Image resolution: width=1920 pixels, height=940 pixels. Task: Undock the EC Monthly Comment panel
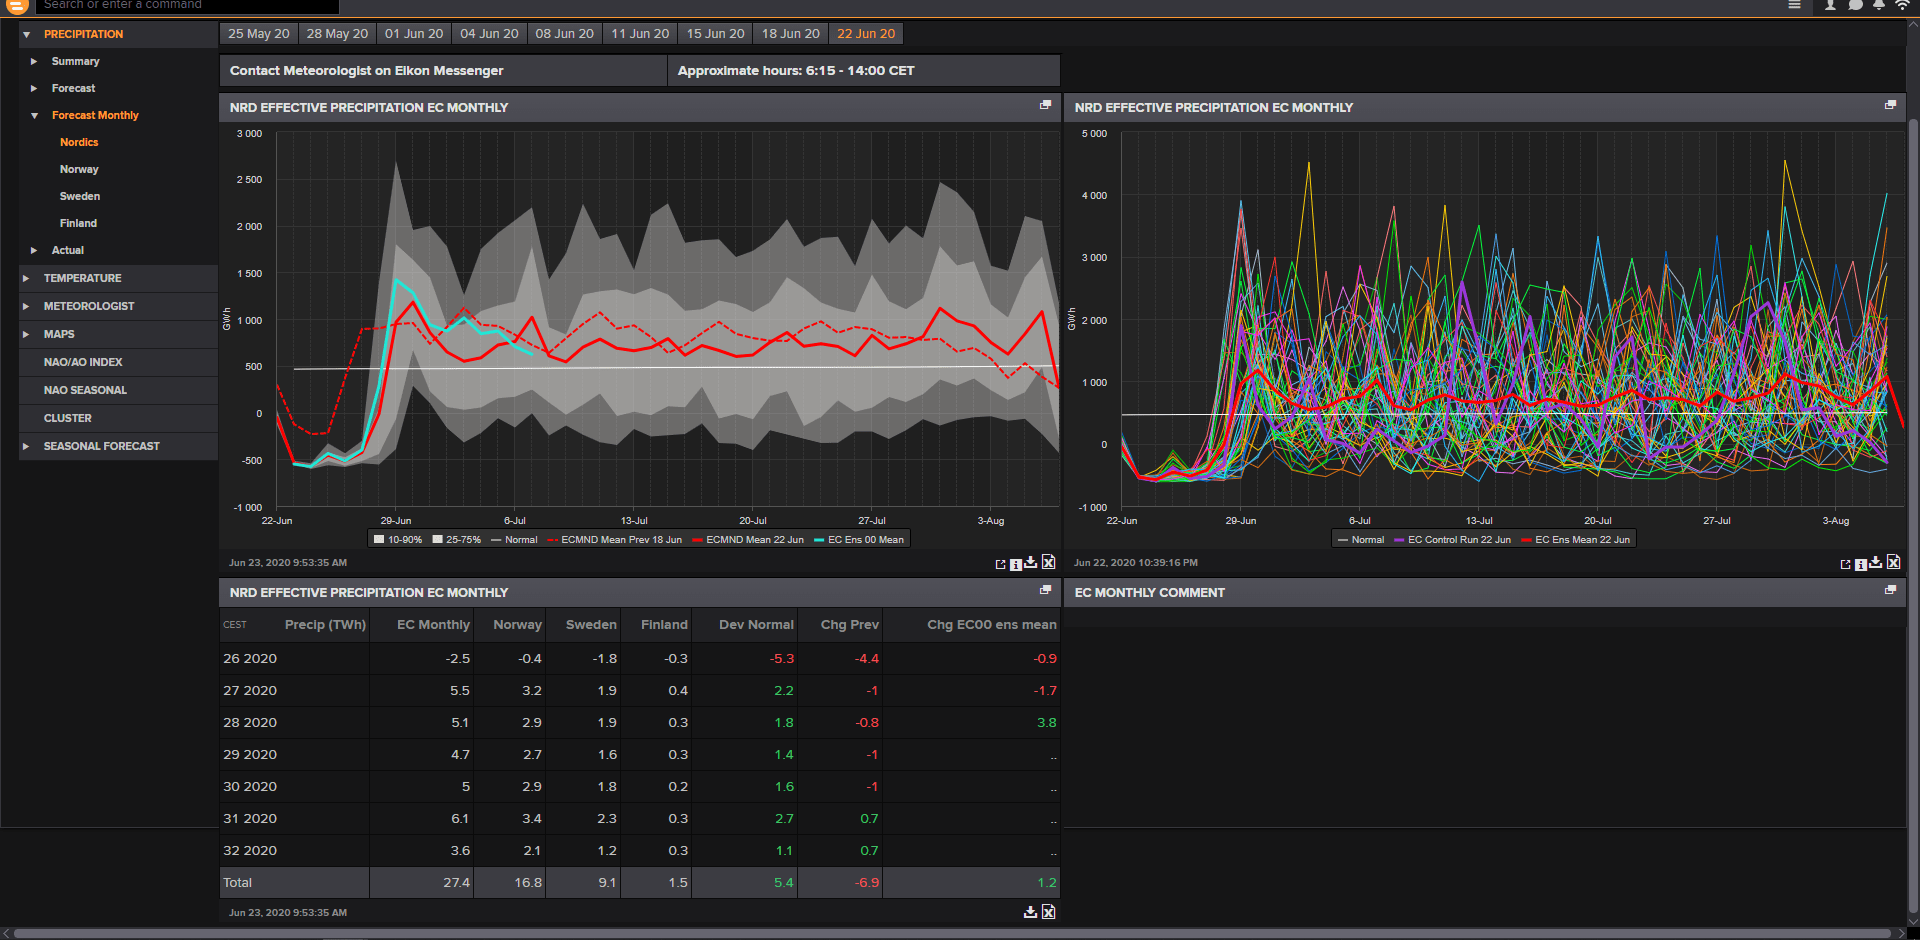click(x=1890, y=590)
